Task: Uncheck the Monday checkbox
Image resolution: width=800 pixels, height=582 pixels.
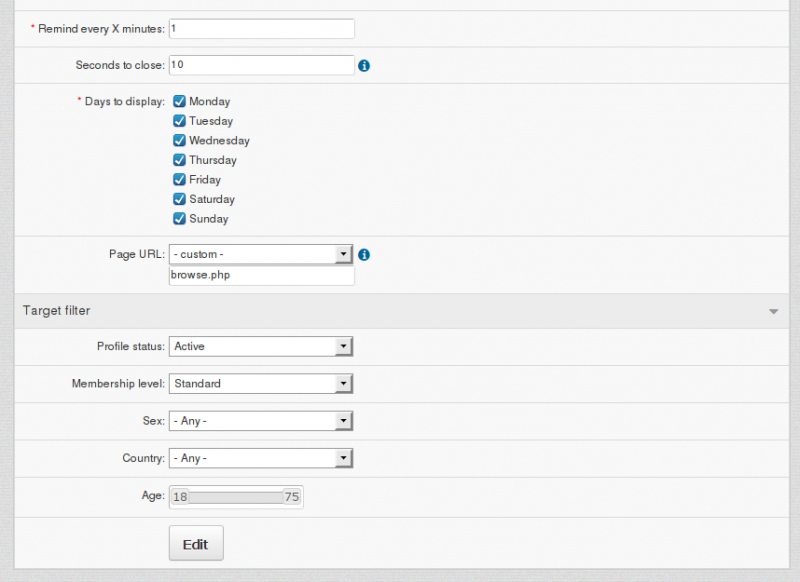Action: (180, 101)
